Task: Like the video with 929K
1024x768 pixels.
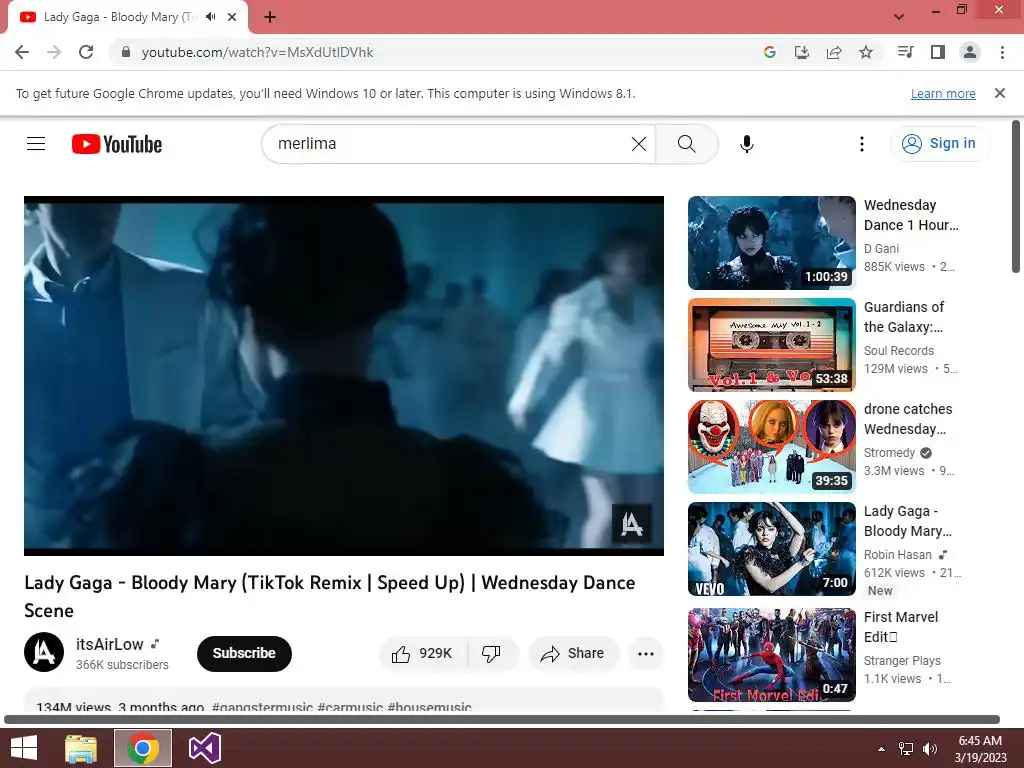Action: pyautogui.click(x=423, y=653)
